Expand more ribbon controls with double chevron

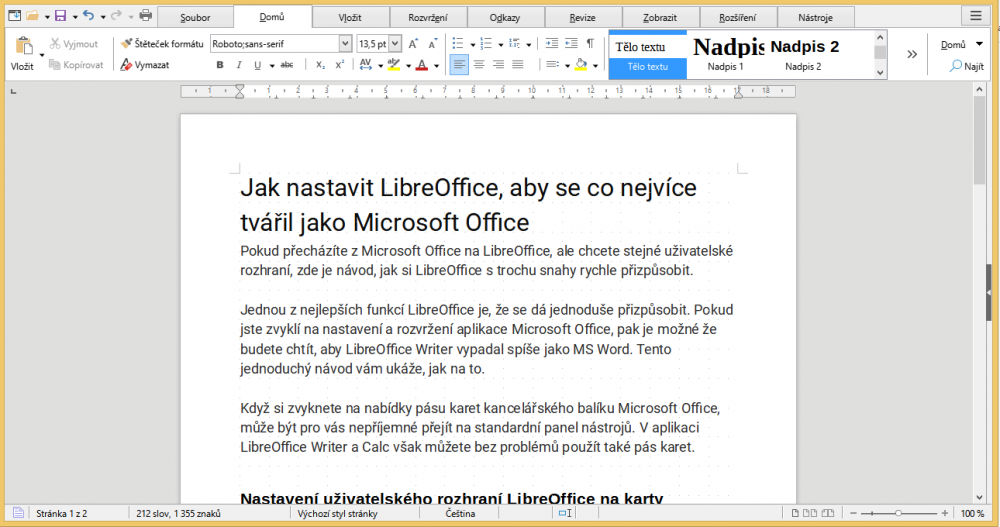click(912, 54)
